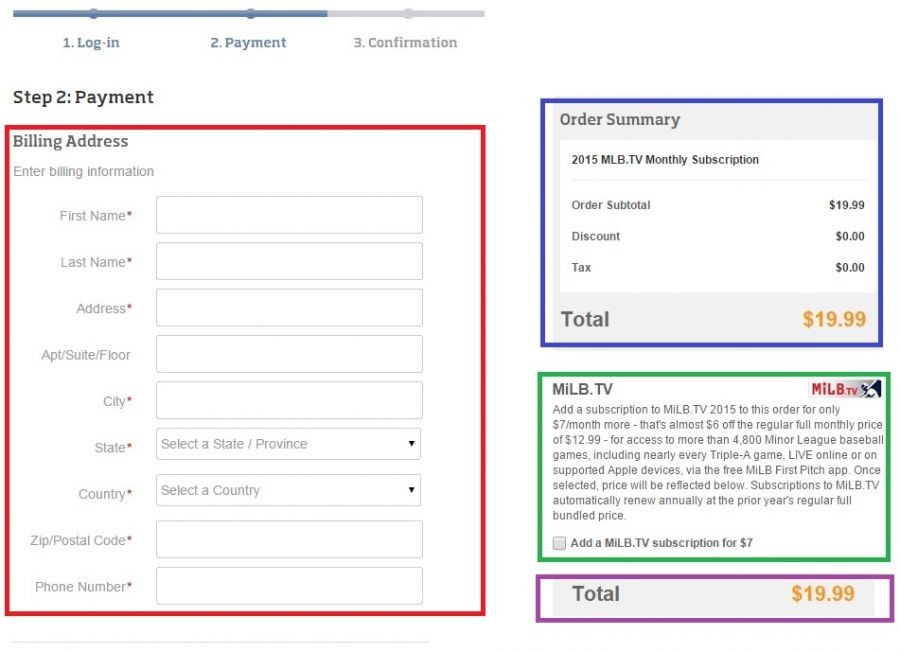Viewport: 900px width, 652px height.
Task: Click the Payment step dot on progress bar
Action: pyautogui.click(x=251, y=14)
